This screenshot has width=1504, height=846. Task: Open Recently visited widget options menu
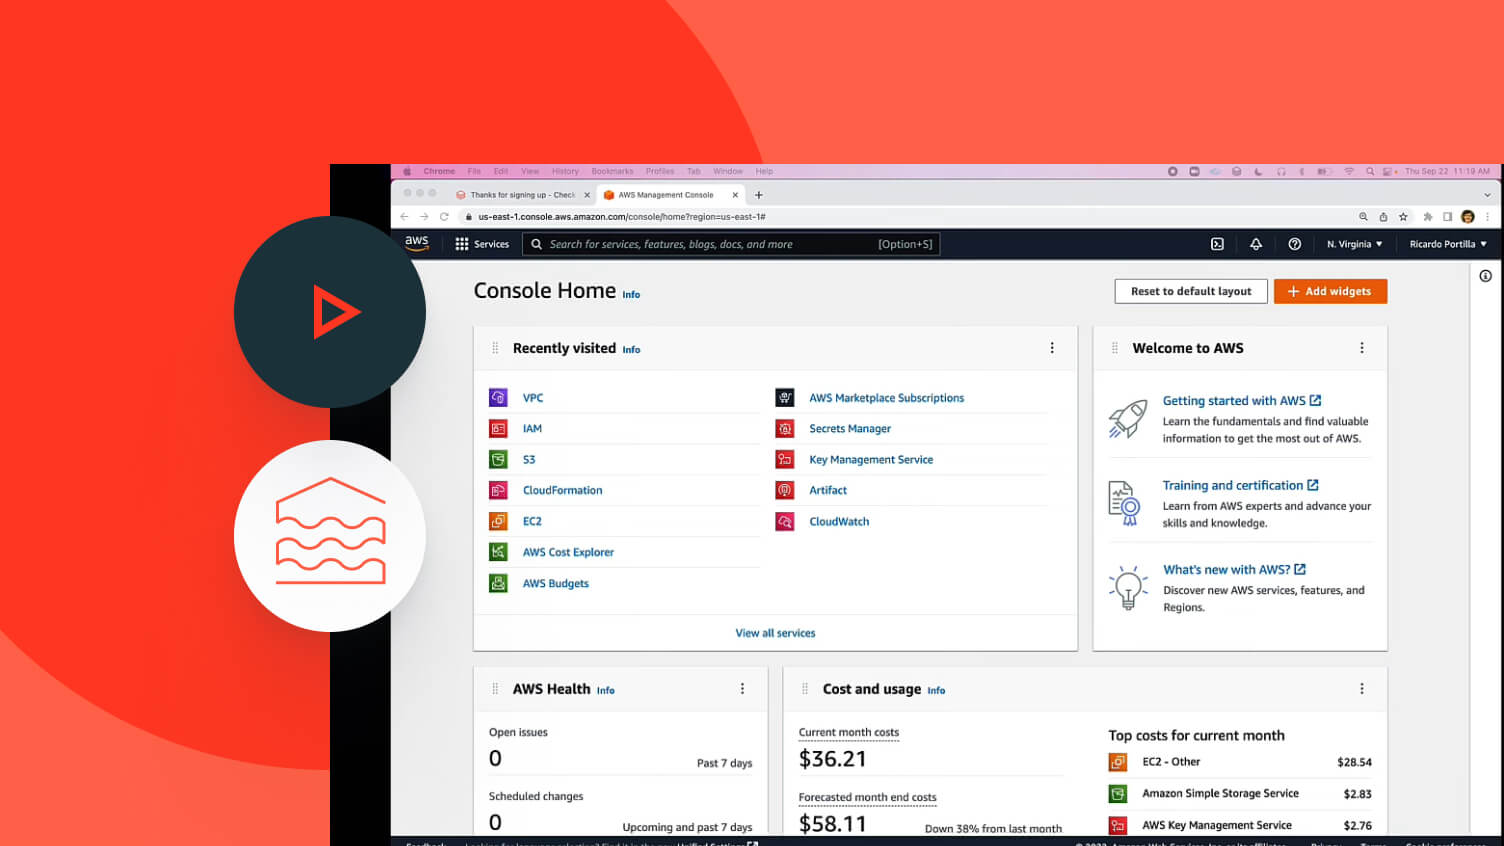[1052, 348]
